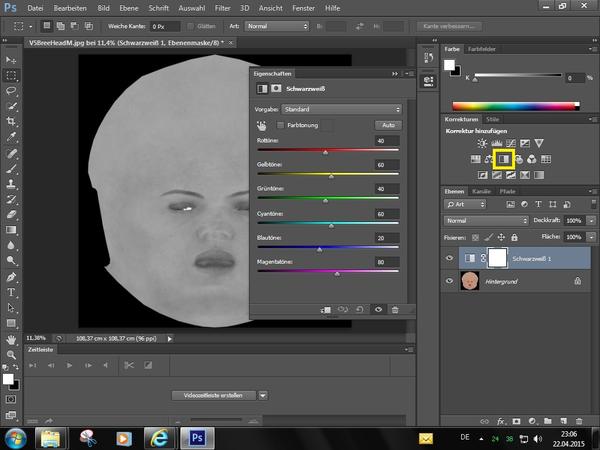Screen dimensions: 600x450
Task: Reset adjustment to defaults in Properties
Action: (x=360, y=310)
